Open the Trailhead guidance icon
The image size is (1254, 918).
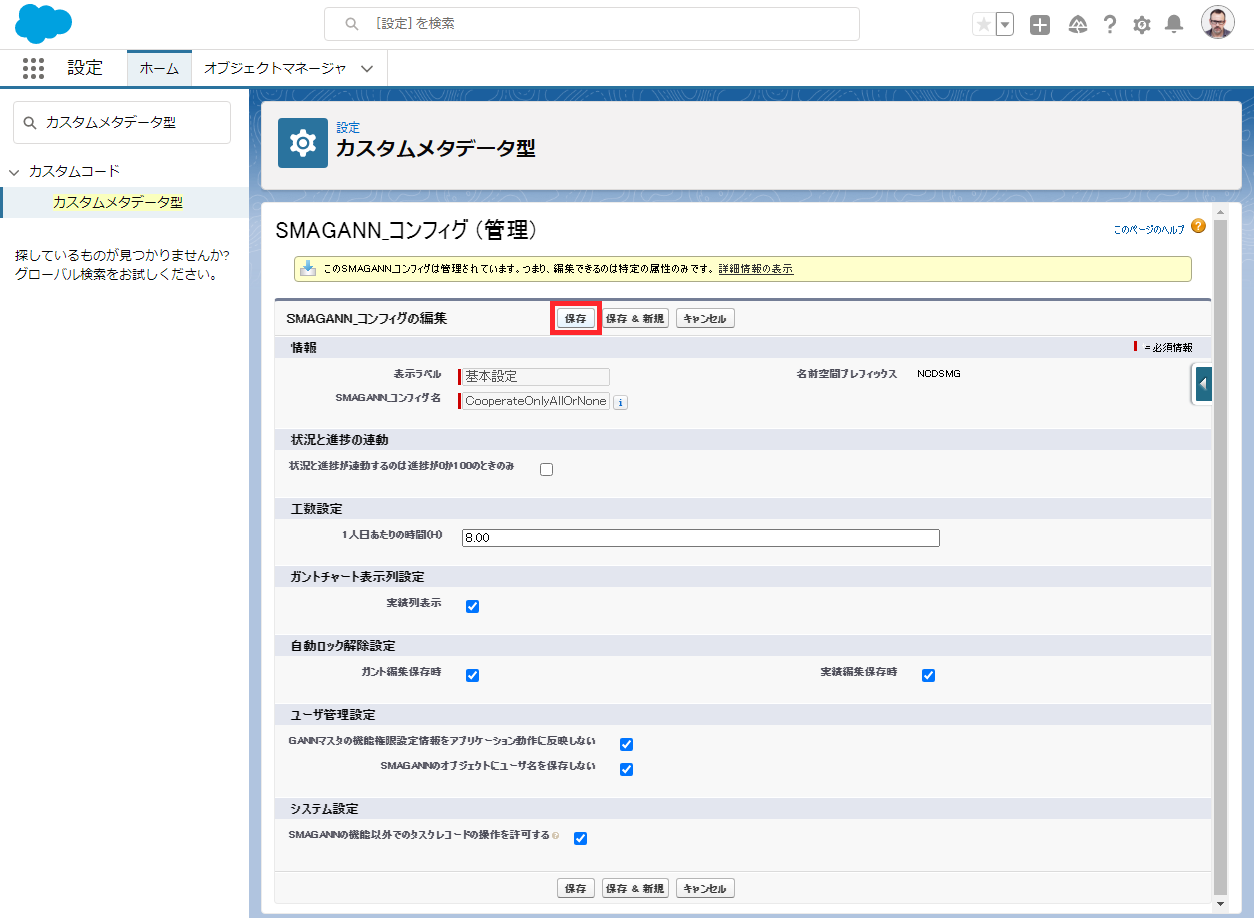(1078, 25)
